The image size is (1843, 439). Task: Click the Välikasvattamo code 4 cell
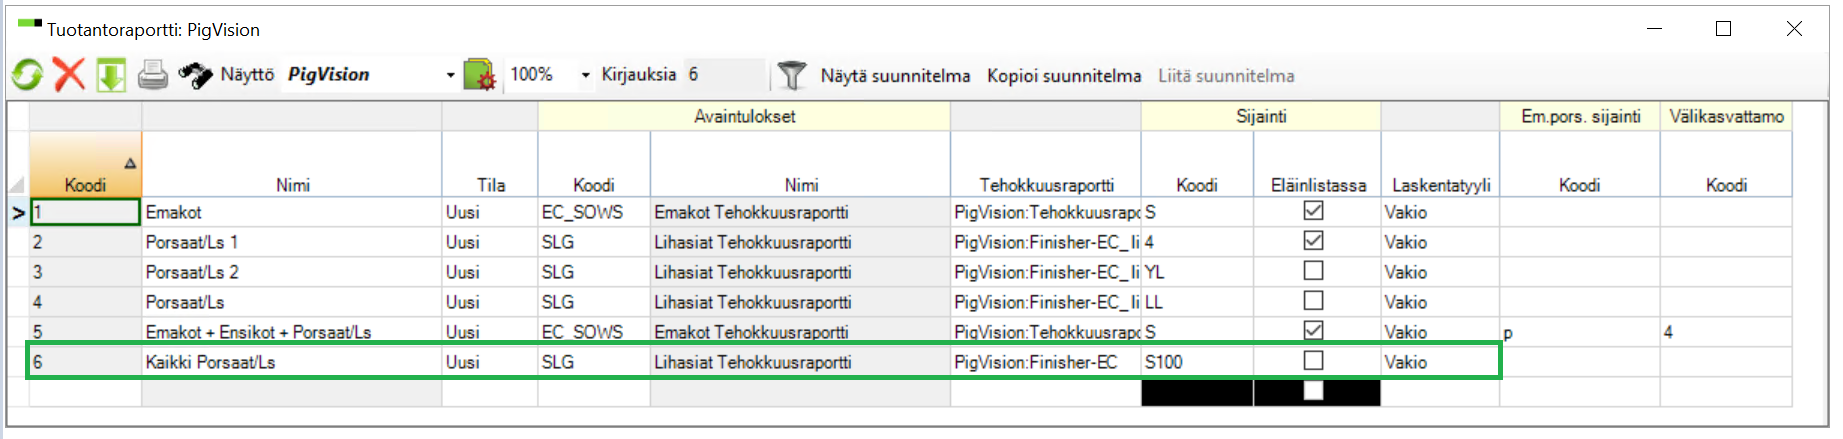[1726, 332]
